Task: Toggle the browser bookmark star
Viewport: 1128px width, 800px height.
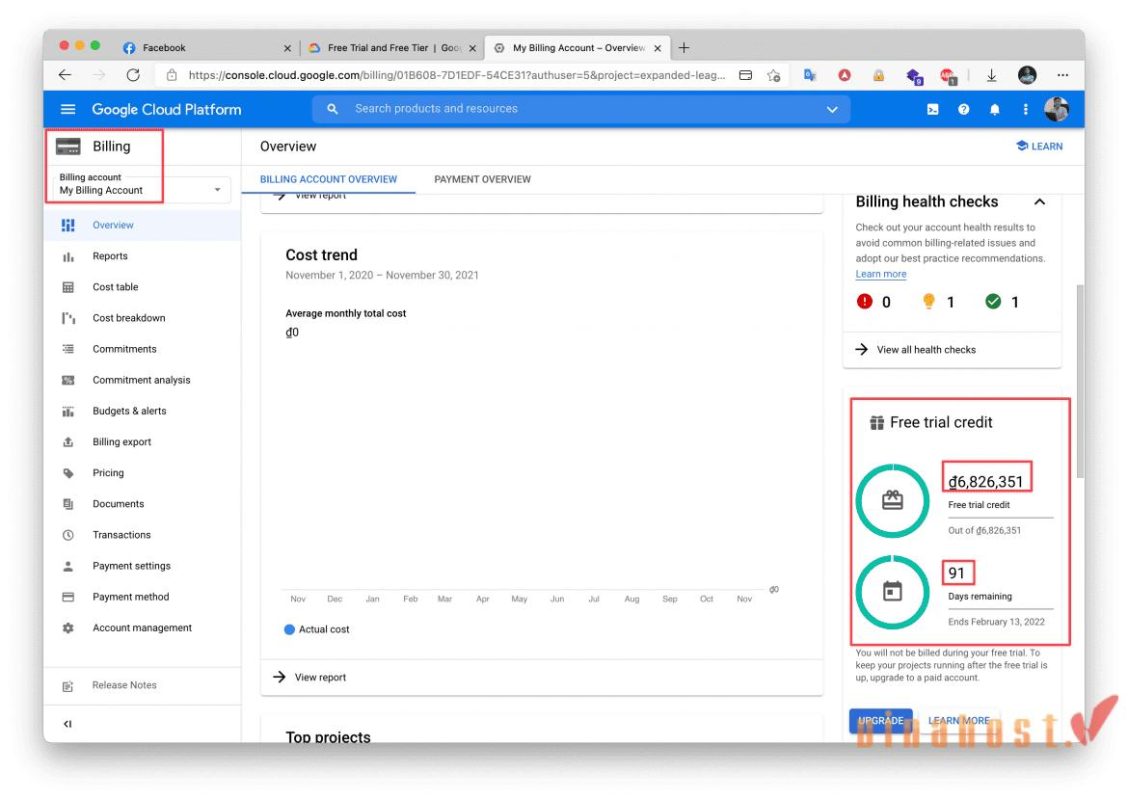Action: coord(771,75)
